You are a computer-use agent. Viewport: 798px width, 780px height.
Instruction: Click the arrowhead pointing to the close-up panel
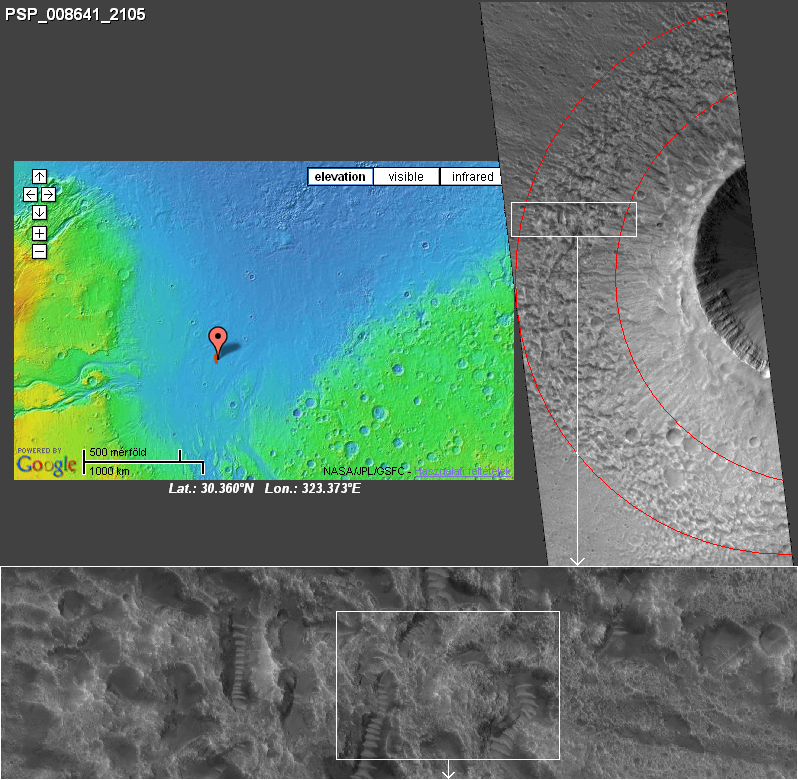(x=577, y=561)
